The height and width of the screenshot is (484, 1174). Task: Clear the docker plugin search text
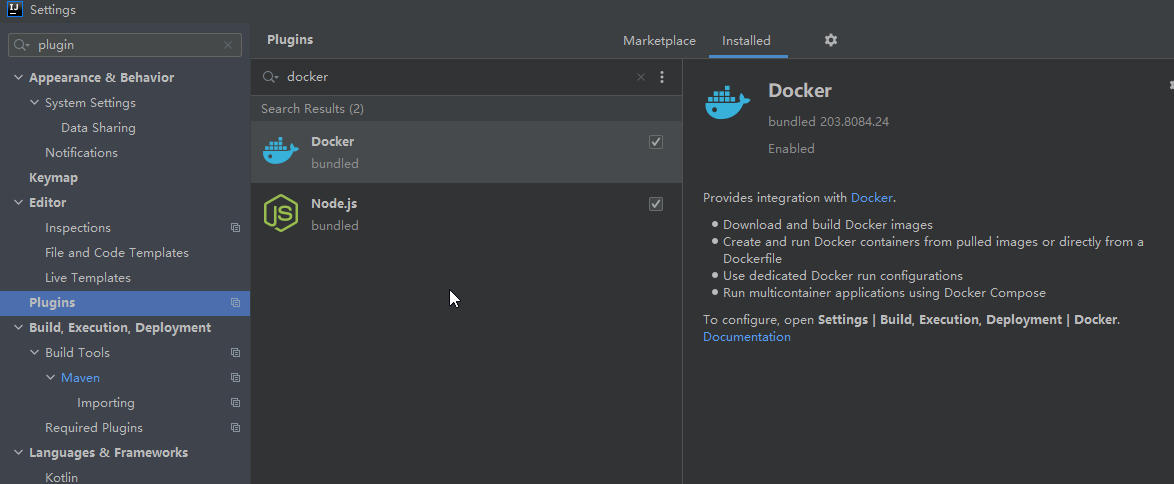point(641,77)
